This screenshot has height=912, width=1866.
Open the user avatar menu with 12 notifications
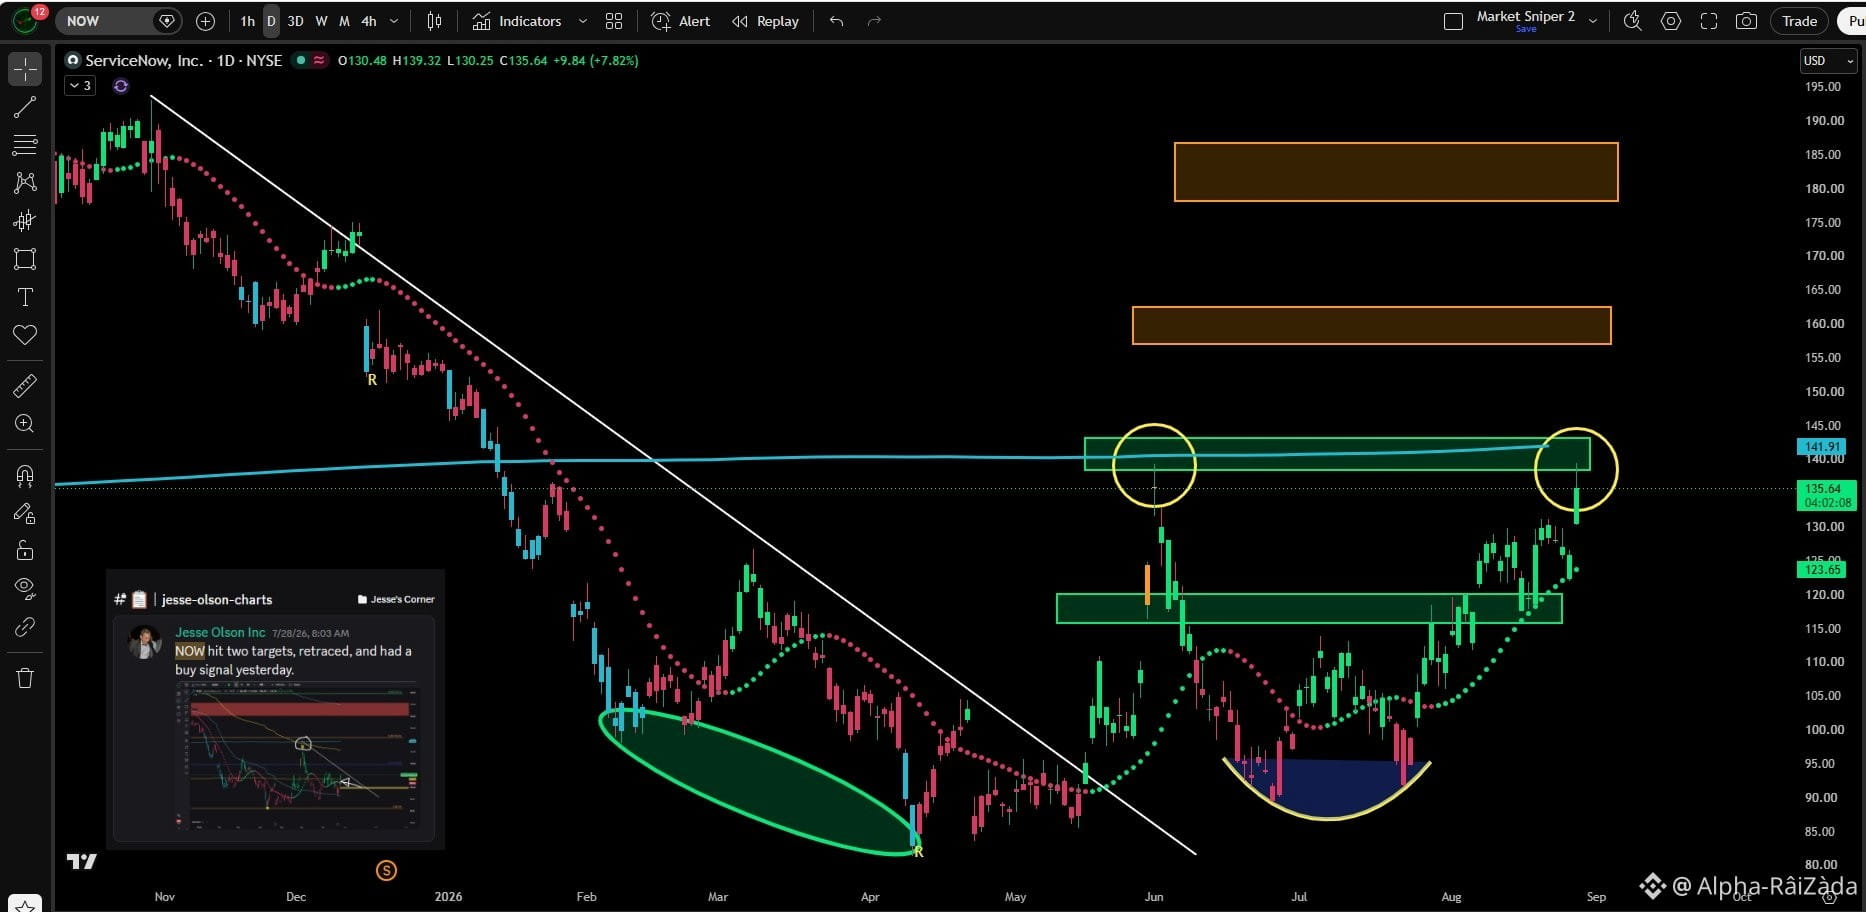(27, 20)
